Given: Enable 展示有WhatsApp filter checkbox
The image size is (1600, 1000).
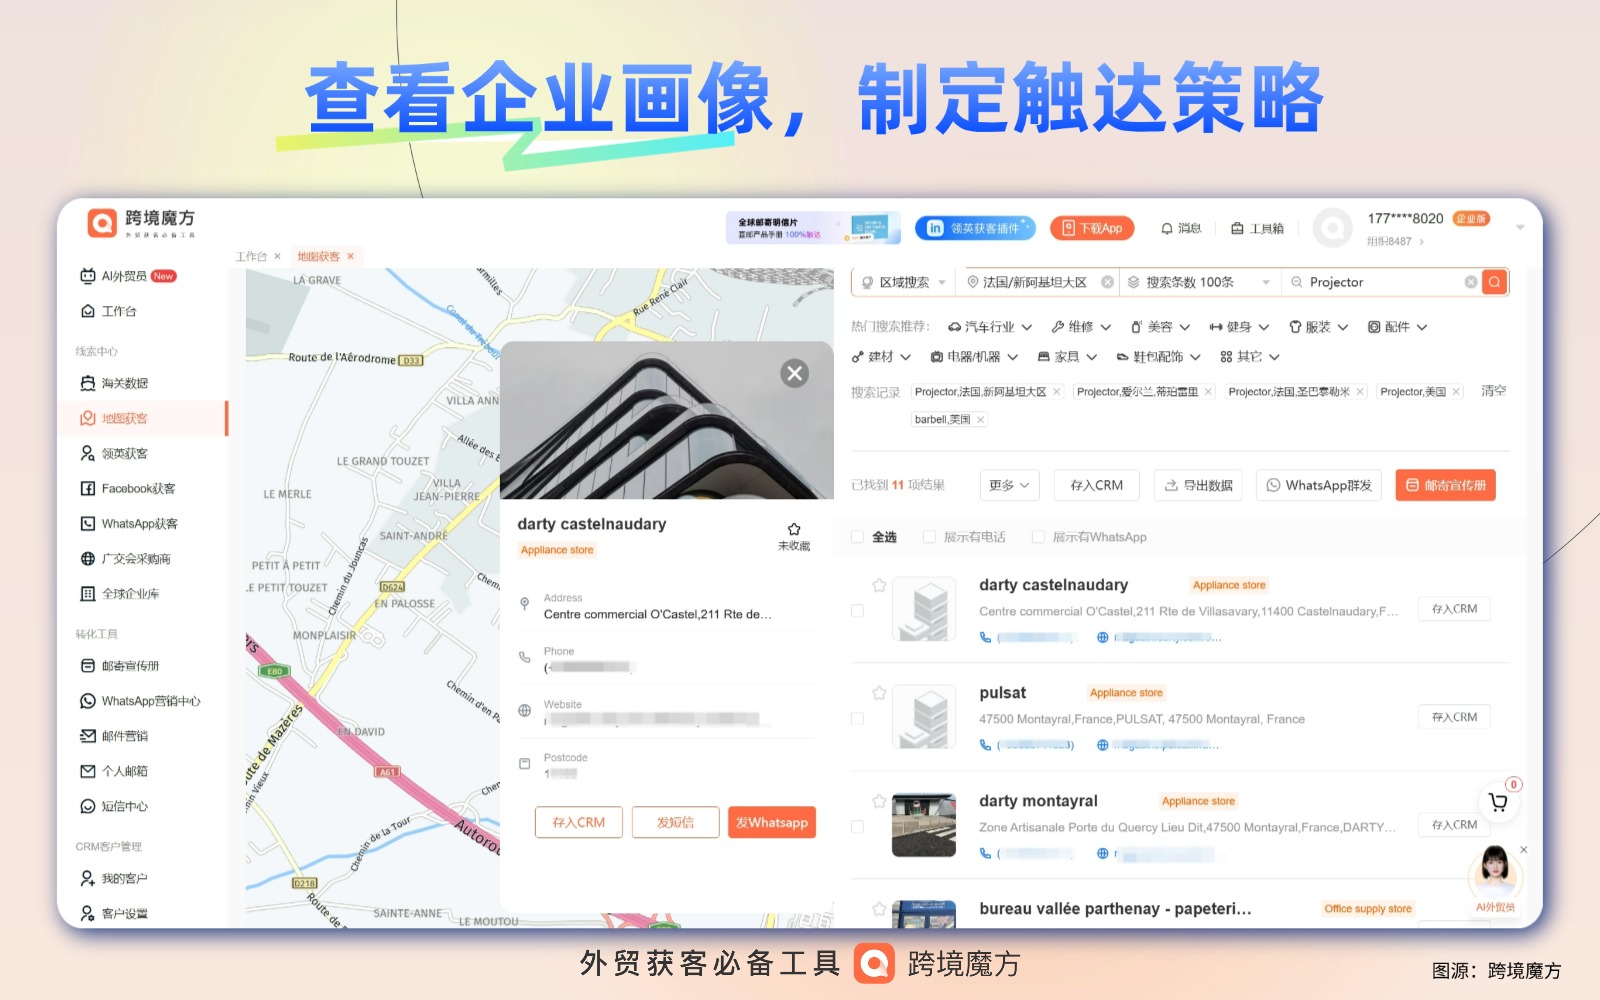Looking at the screenshot, I should 1038,537.
